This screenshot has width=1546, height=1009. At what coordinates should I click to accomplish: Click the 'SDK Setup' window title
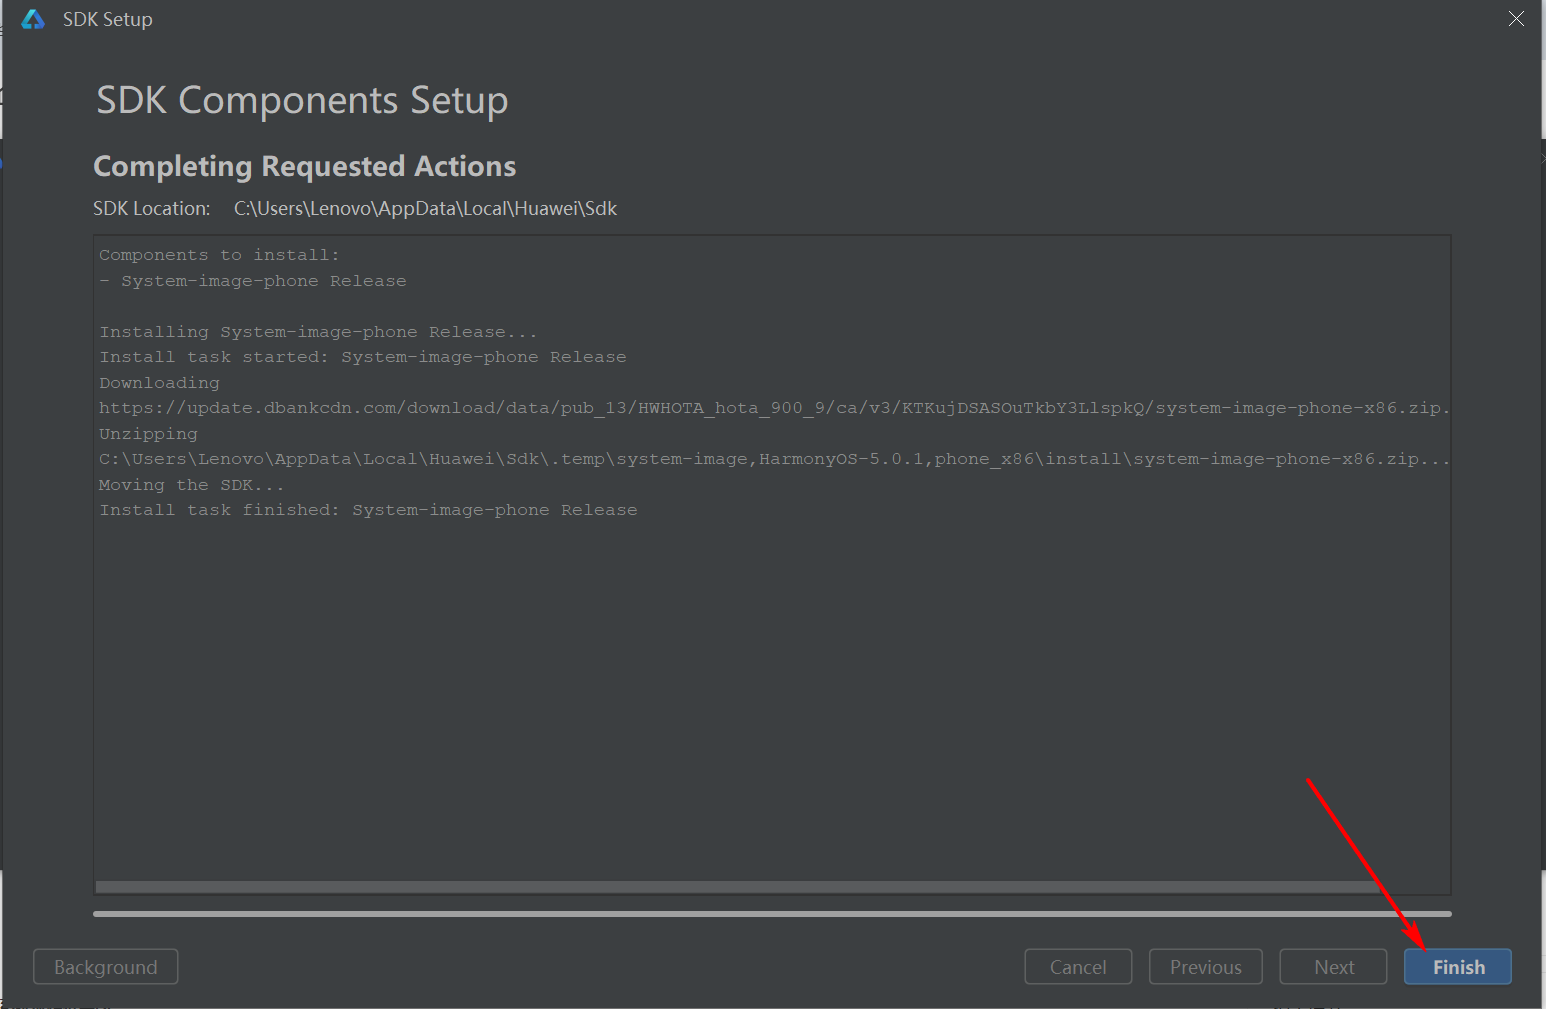point(107,20)
